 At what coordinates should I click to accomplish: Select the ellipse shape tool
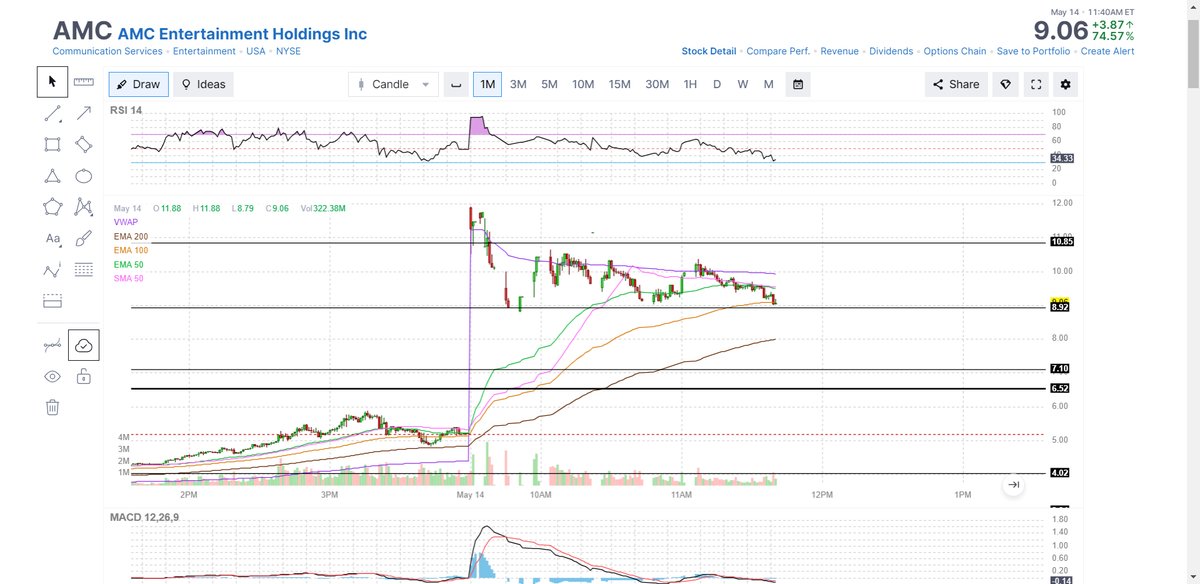pyautogui.click(x=83, y=176)
